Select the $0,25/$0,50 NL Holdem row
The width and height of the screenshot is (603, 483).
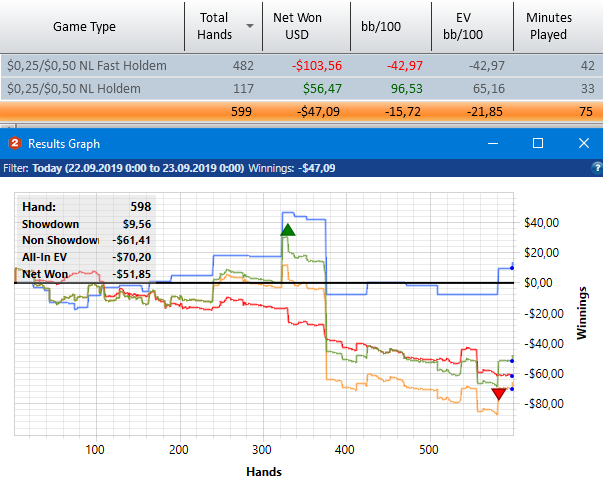[x=302, y=89]
